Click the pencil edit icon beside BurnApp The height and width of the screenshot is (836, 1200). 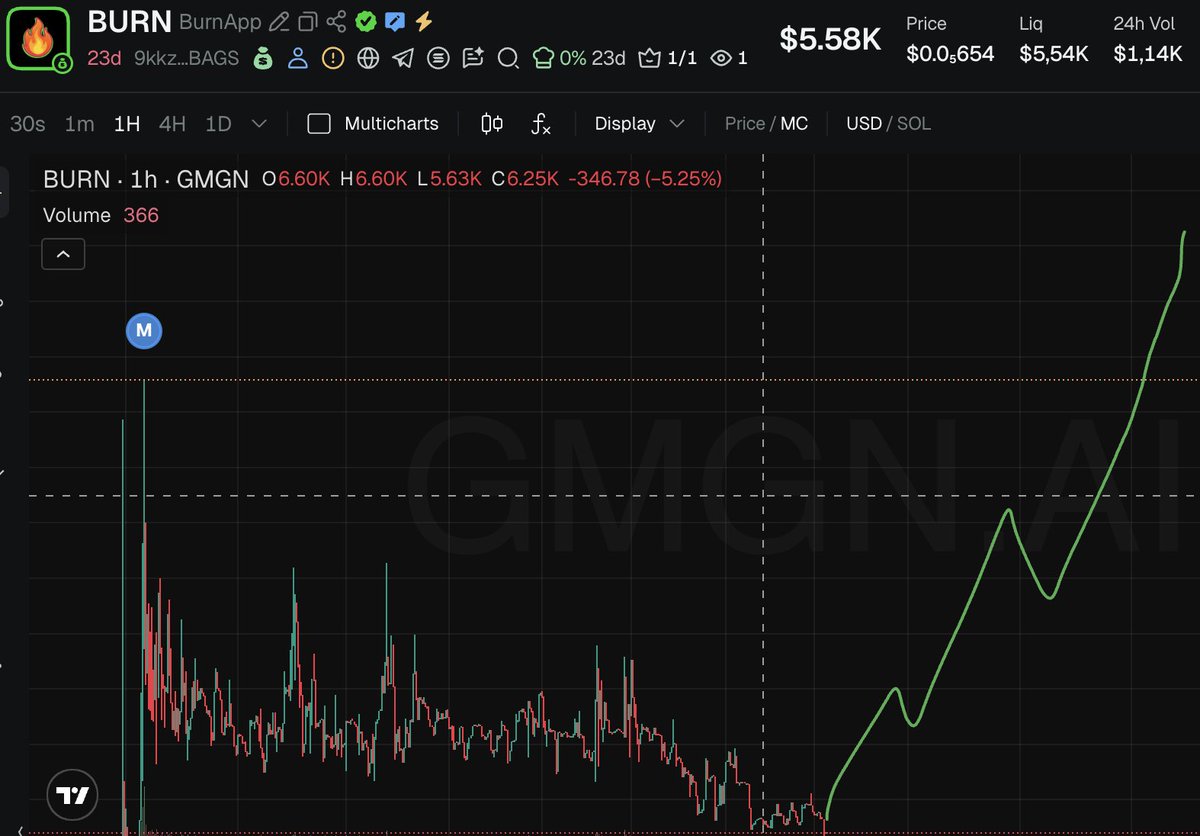pos(280,21)
